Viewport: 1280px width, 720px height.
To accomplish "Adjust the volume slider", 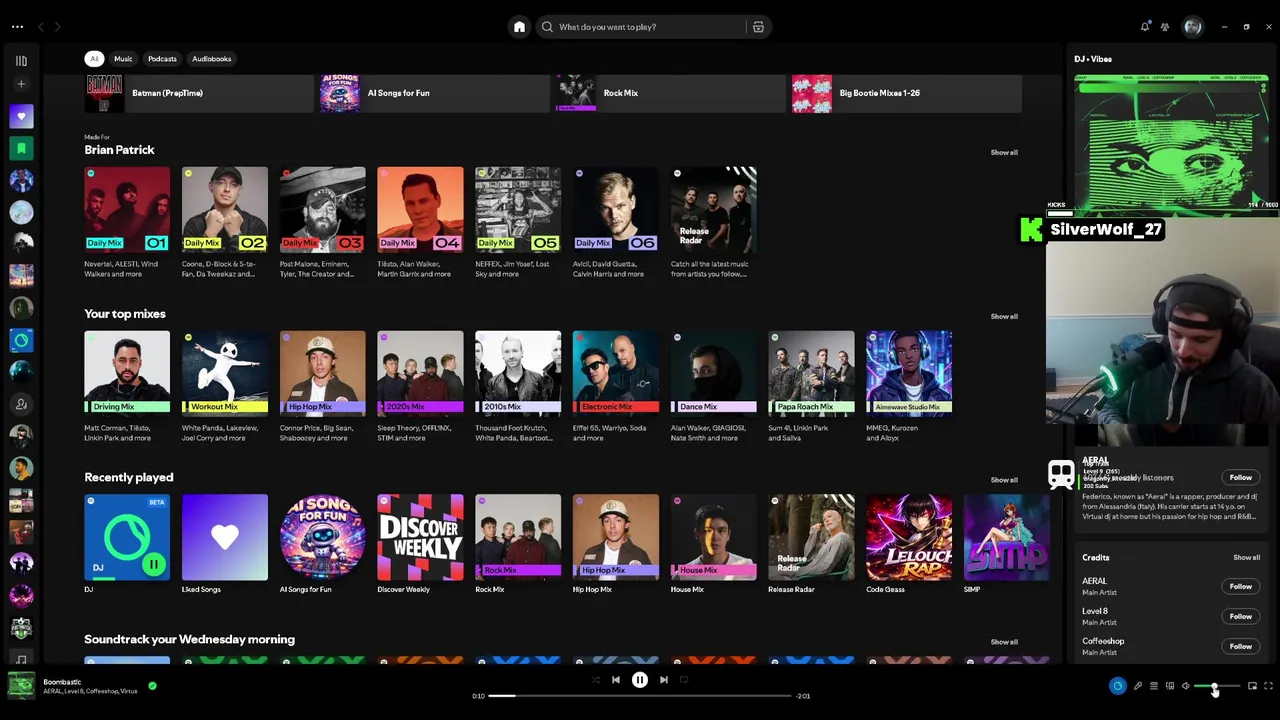I will 1217,686.
